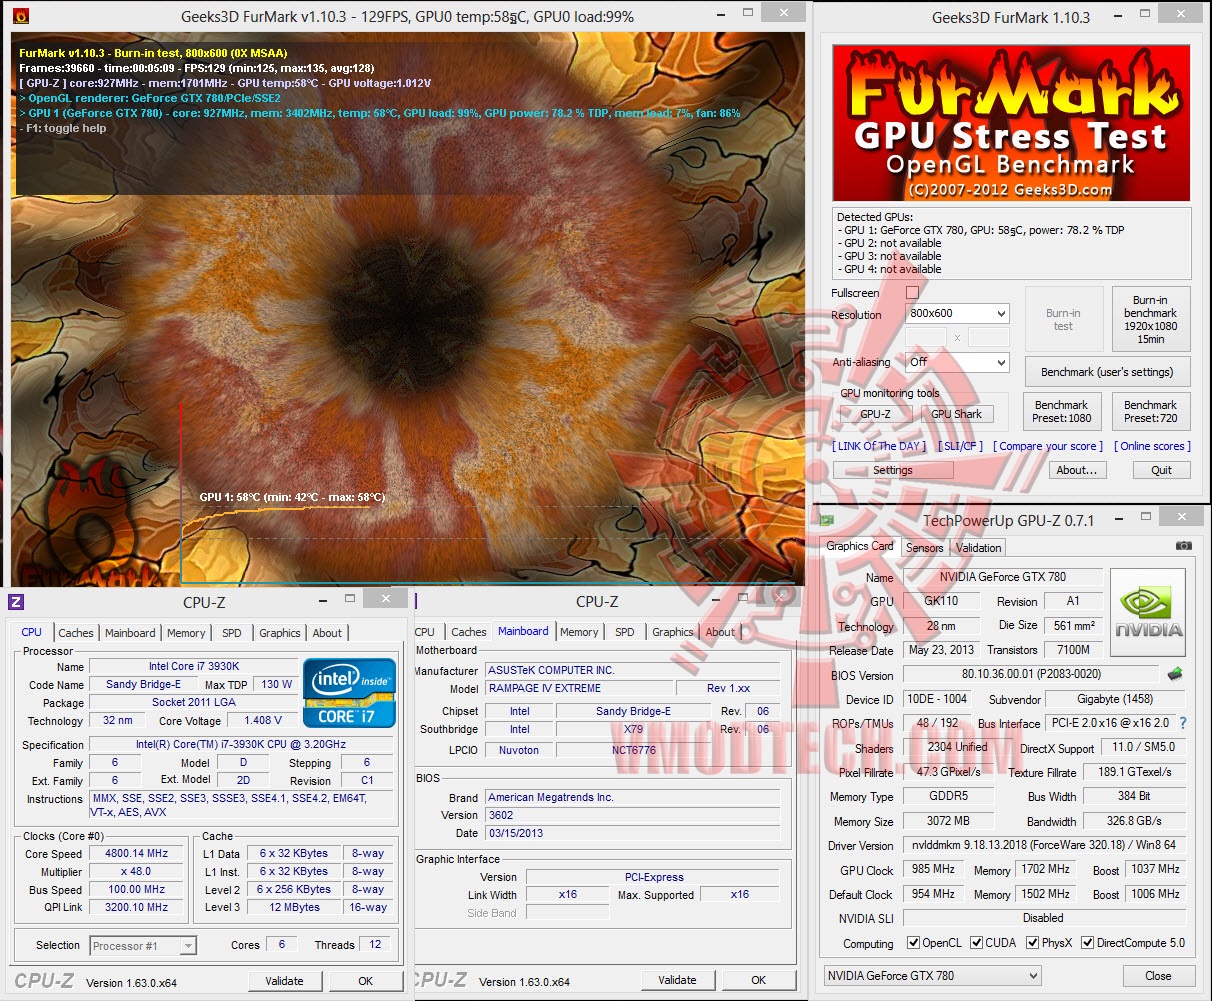This screenshot has height=1001, width=1212.
Task: Click Online scores link
Action: (1152, 446)
